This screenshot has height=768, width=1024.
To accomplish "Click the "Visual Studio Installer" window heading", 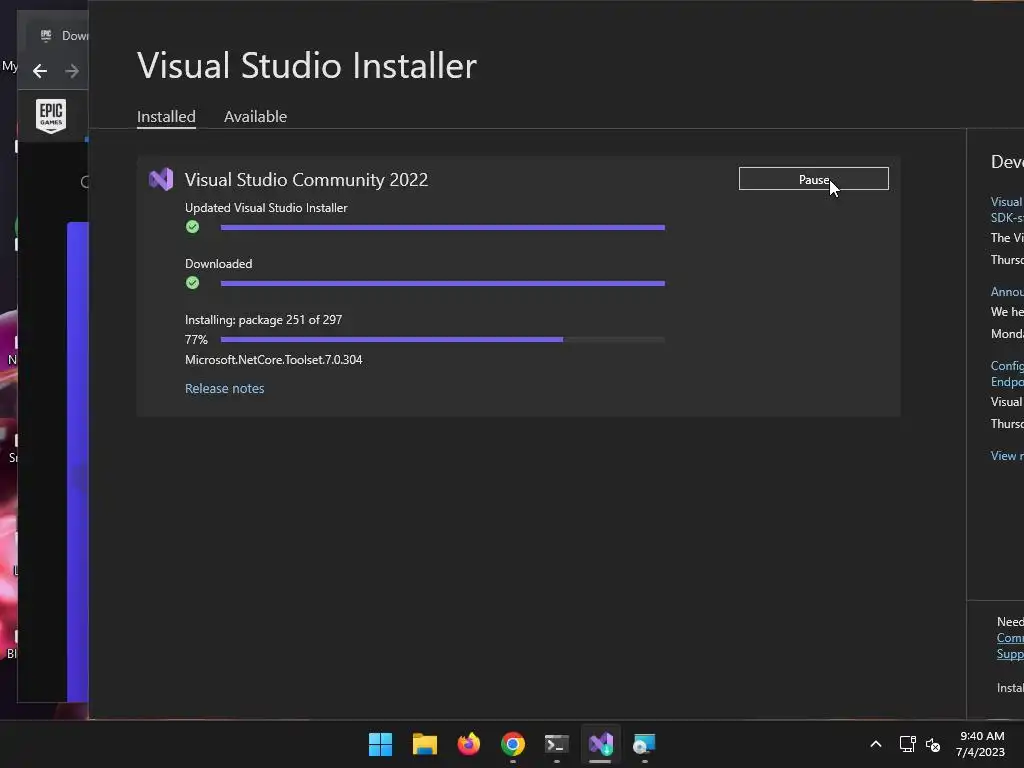I will point(307,66).
